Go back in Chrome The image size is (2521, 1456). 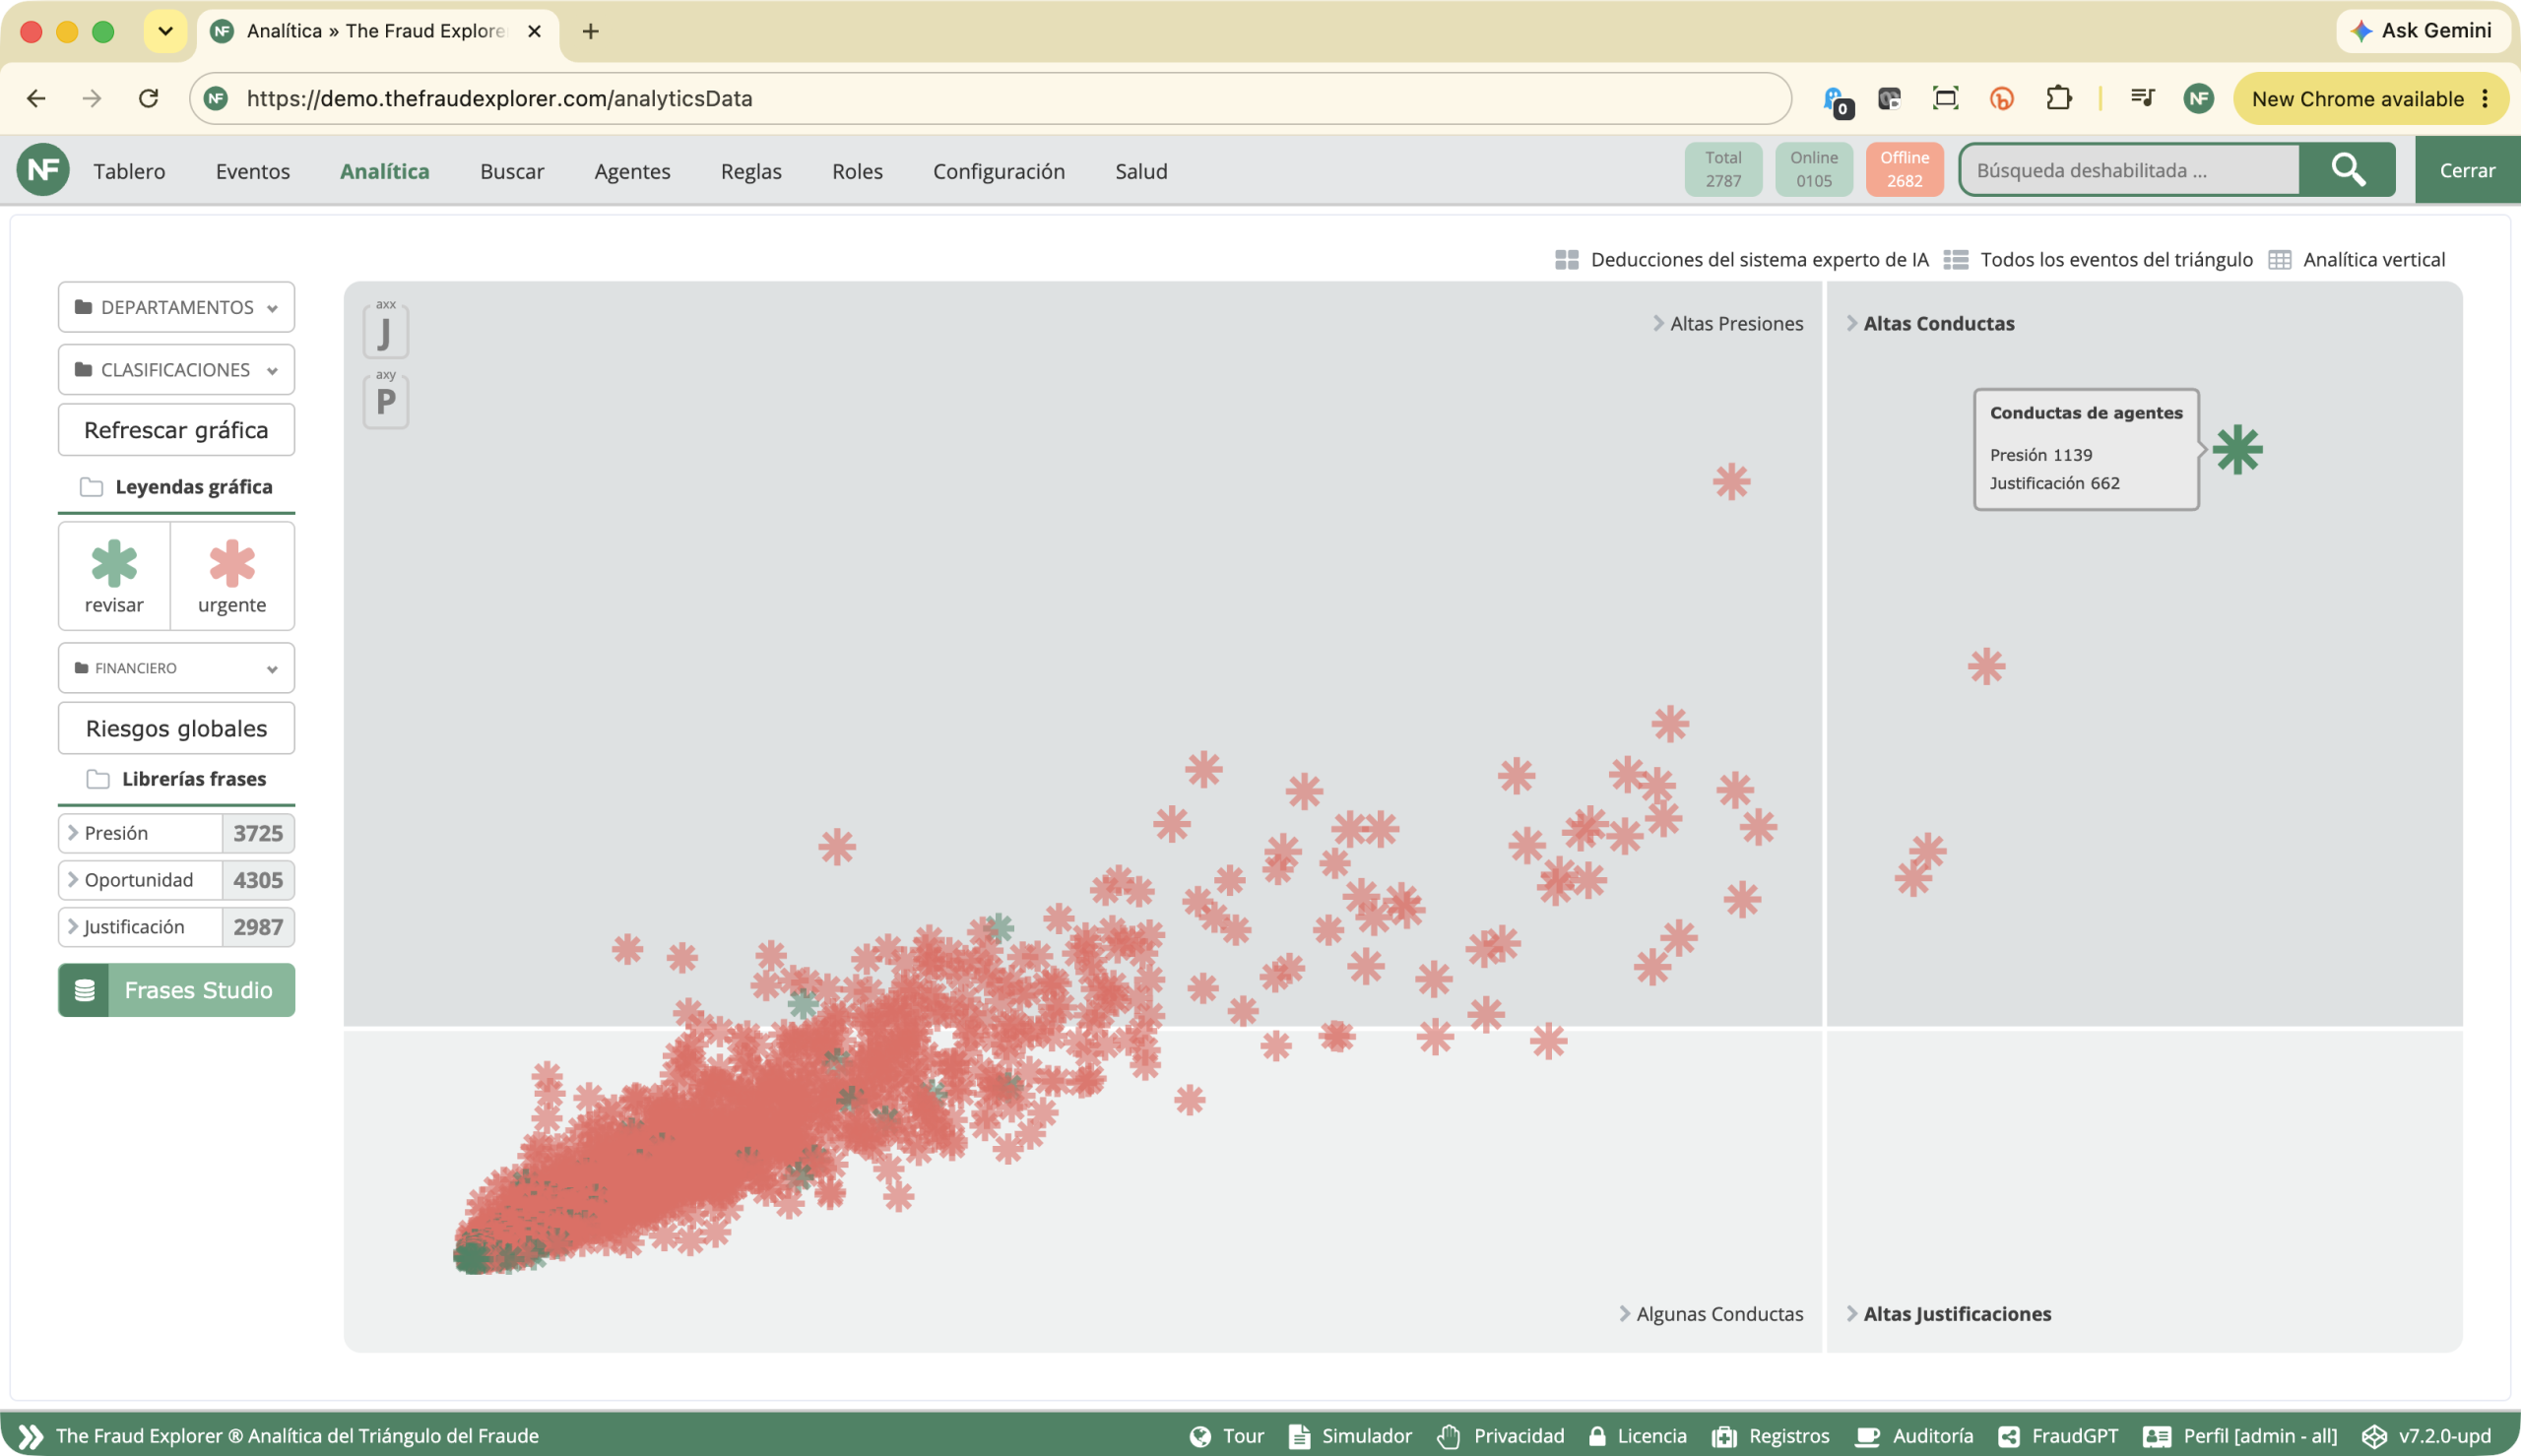click(x=36, y=98)
